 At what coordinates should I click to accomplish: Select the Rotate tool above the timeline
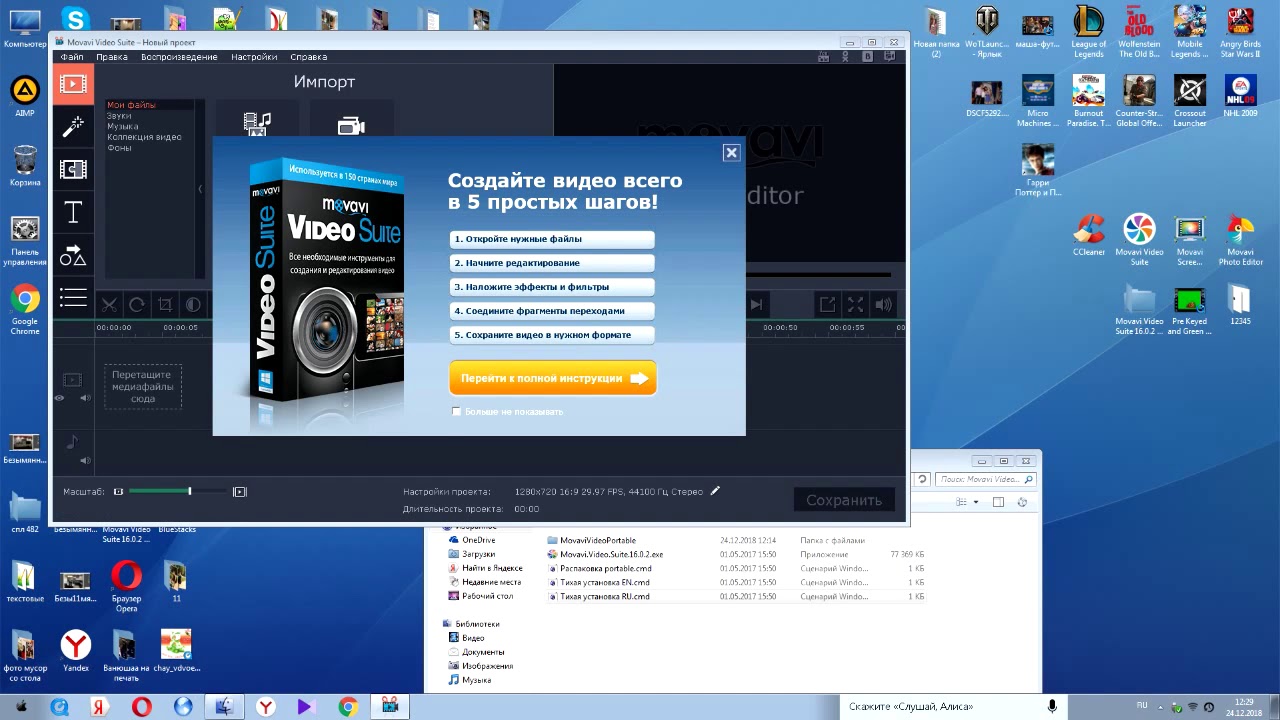137,305
